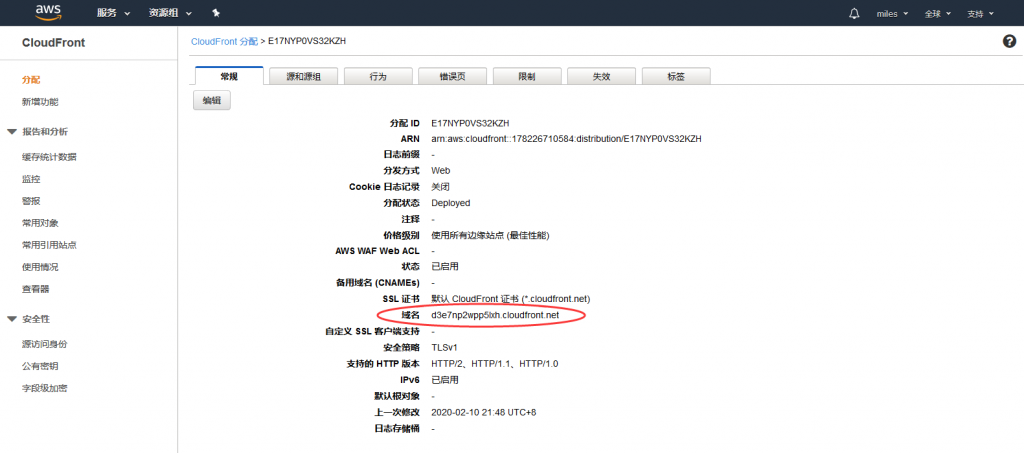This screenshot has width=1024, height=453.
Task: Open 字段级加密 in the sidebar
Action: click(44, 388)
